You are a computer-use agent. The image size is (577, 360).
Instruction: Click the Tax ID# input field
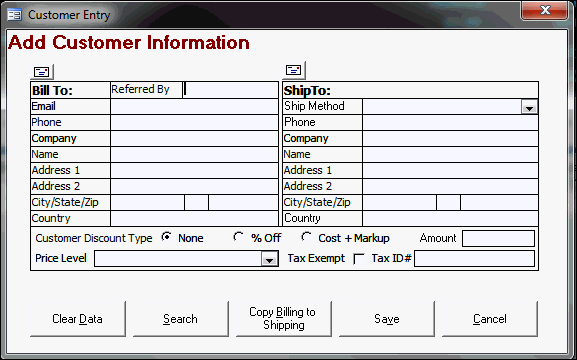click(x=475, y=259)
